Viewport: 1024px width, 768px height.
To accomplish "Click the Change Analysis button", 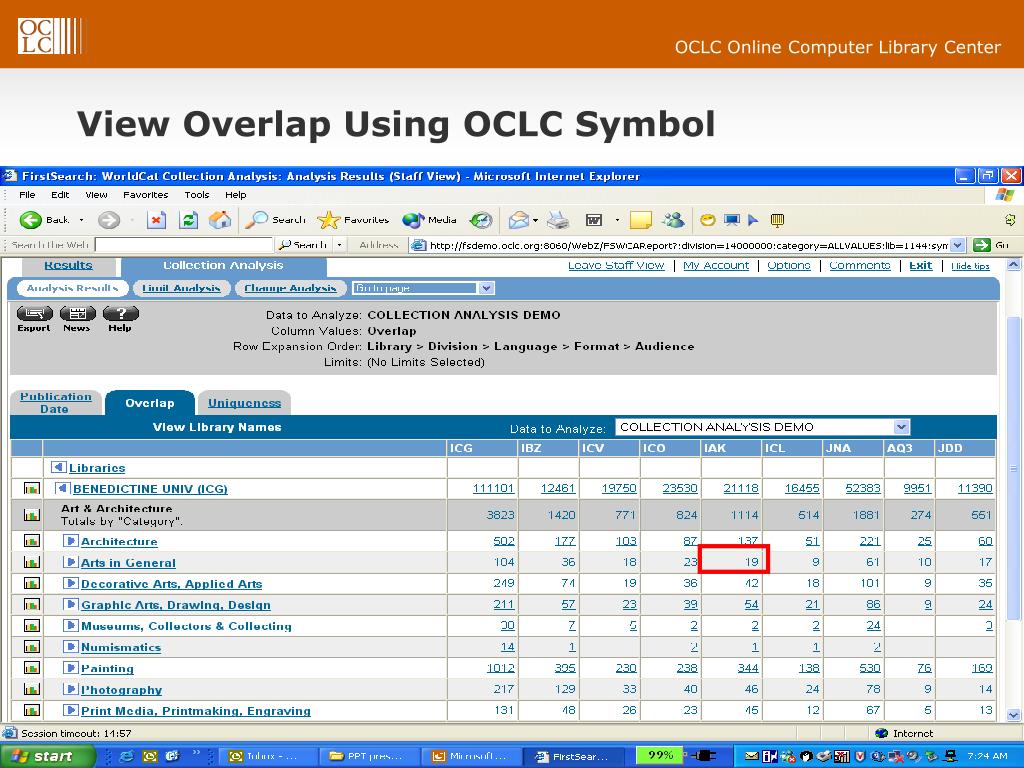I will [x=290, y=288].
